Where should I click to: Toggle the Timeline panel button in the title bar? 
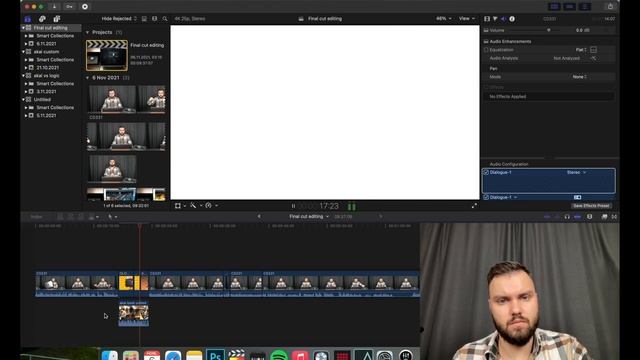point(570,7)
